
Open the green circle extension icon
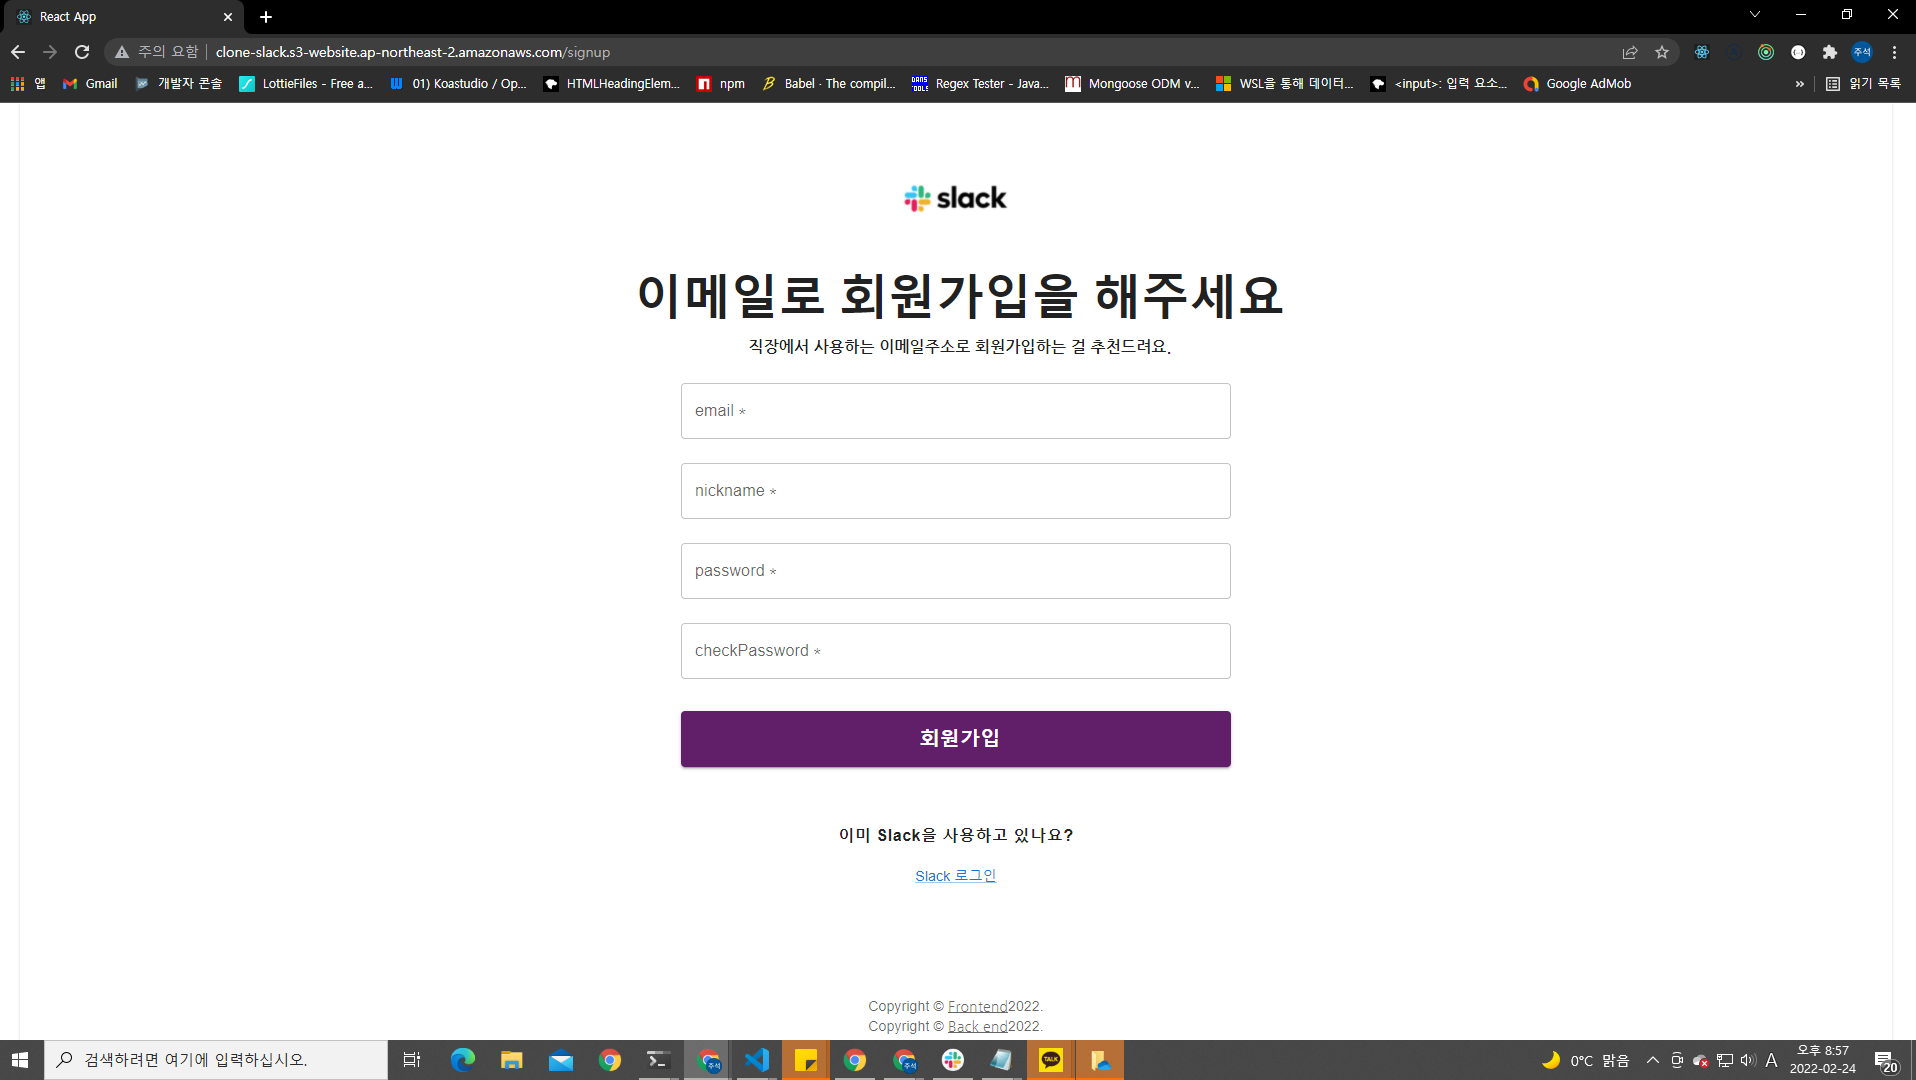1766,52
